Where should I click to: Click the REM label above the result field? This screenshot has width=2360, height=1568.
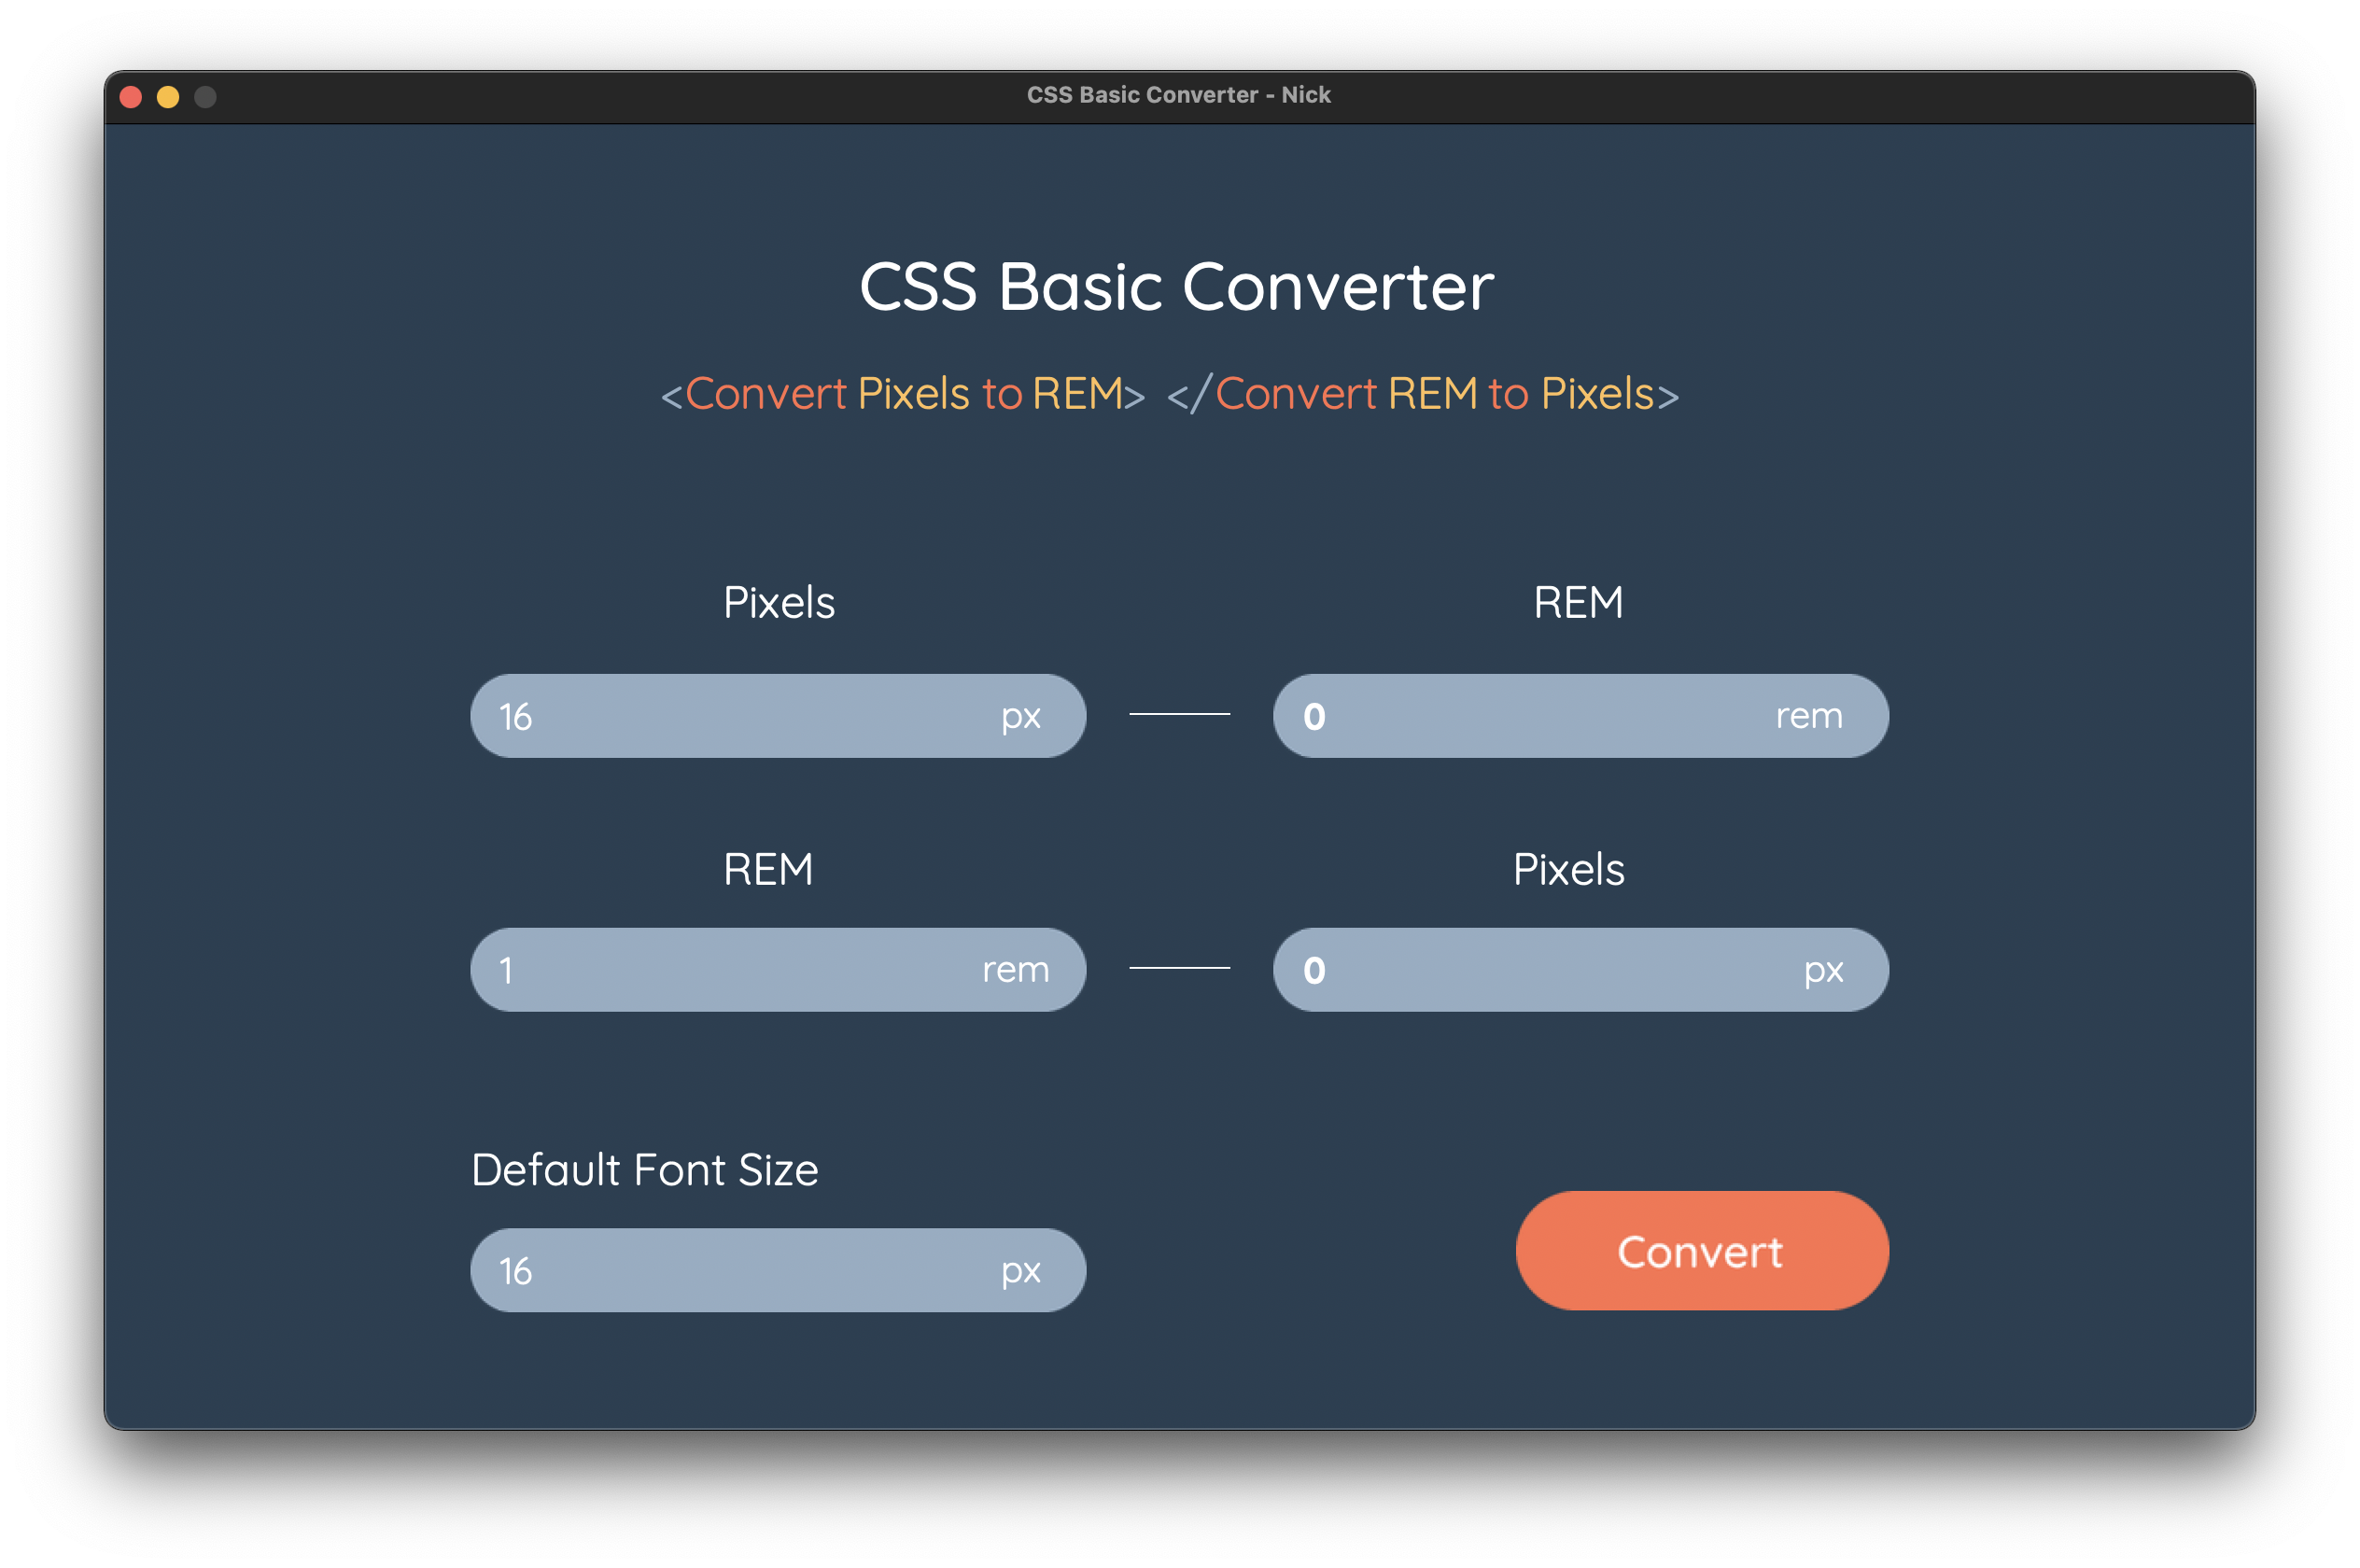[1578, 601]
